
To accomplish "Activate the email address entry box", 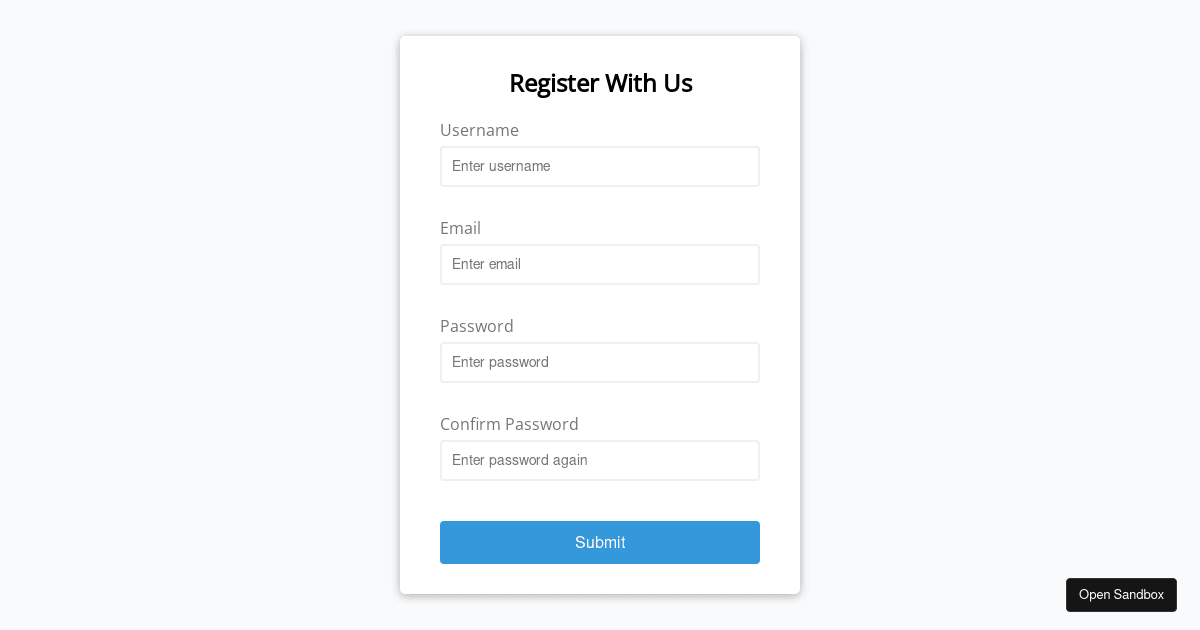I will pos(600,264).
